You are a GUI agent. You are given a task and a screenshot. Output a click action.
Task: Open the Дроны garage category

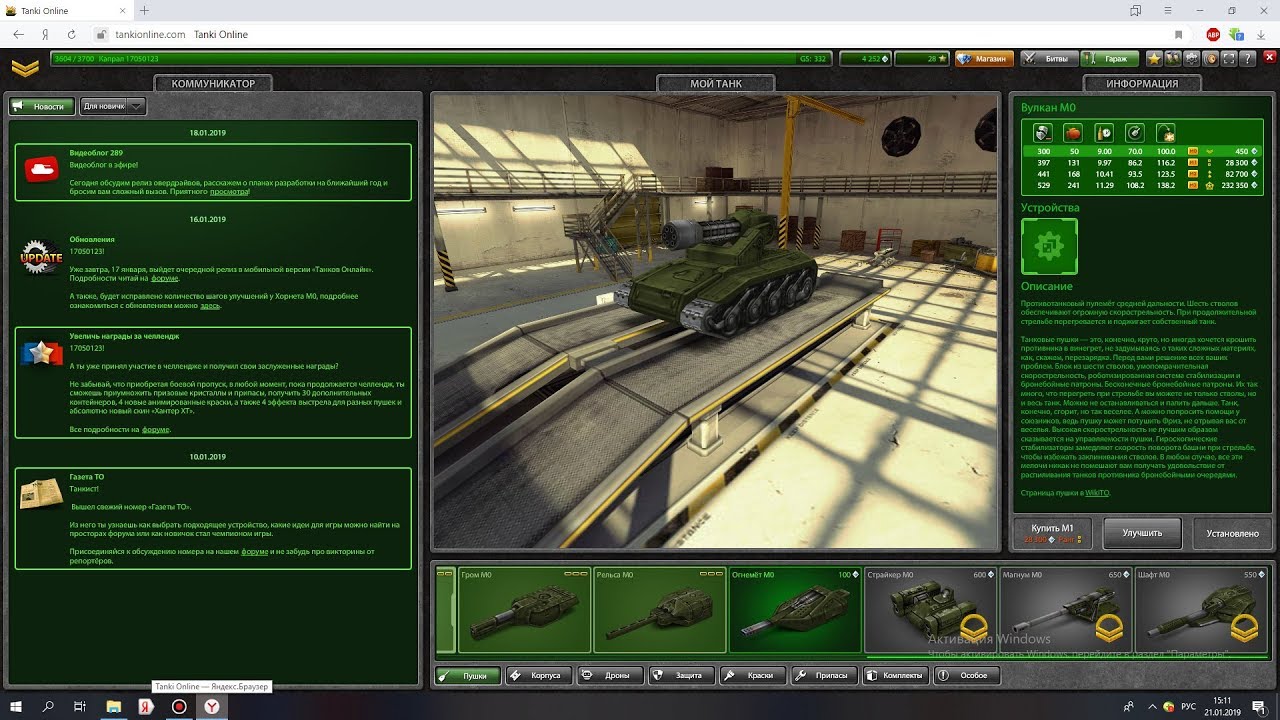pos(610,675)
